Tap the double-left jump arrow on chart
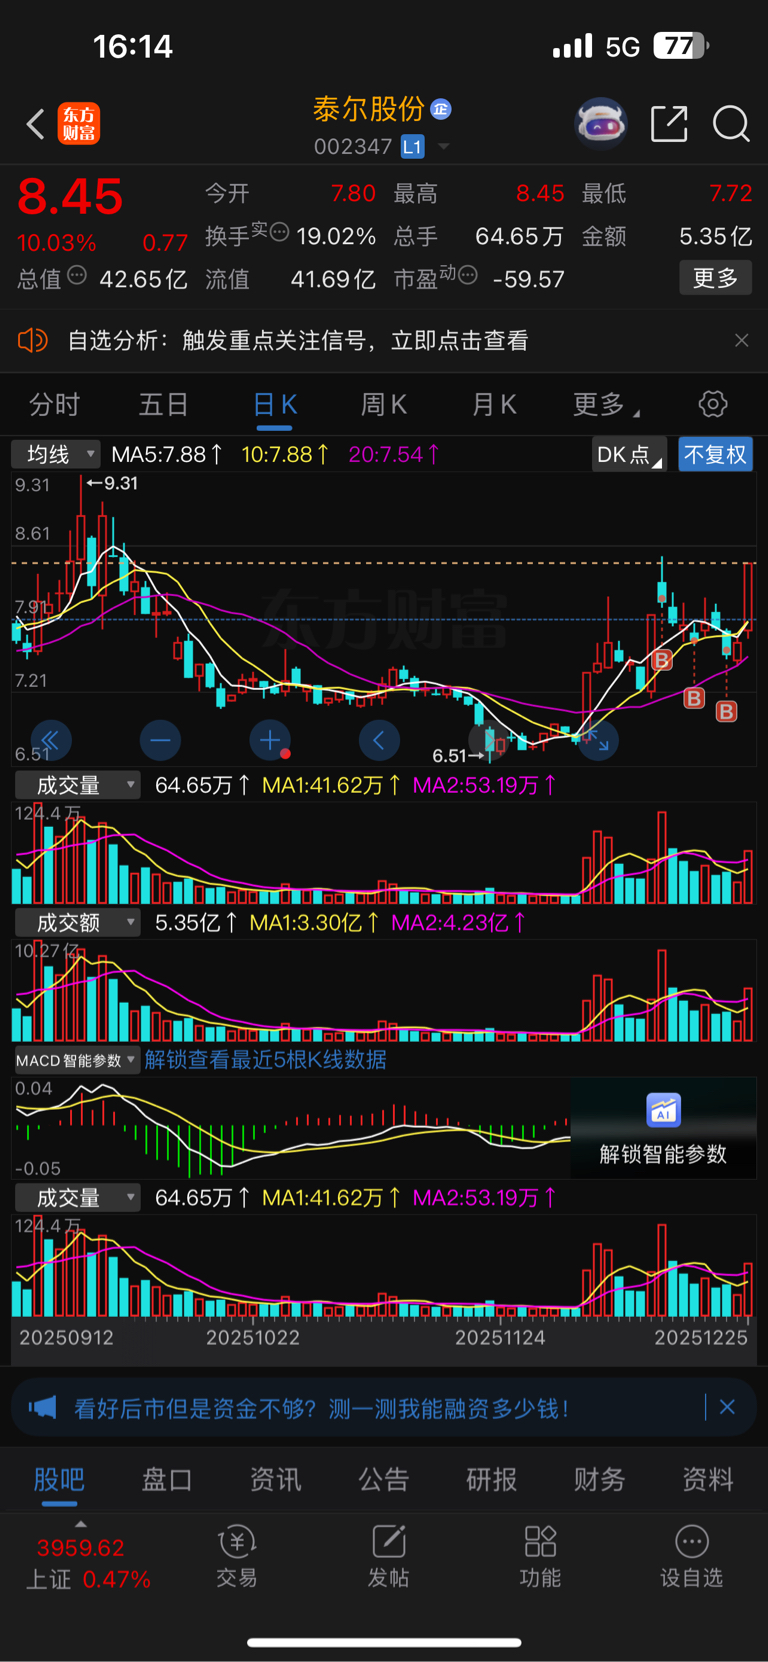 [50, 740]
